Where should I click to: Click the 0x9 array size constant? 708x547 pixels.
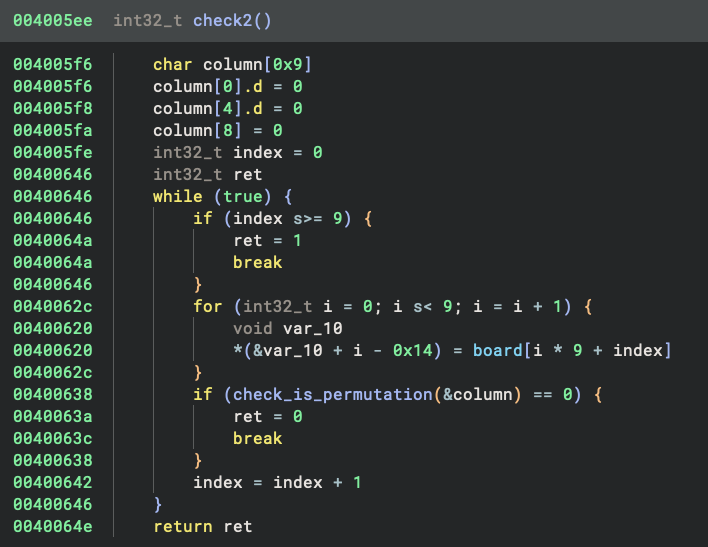[288, 65]
